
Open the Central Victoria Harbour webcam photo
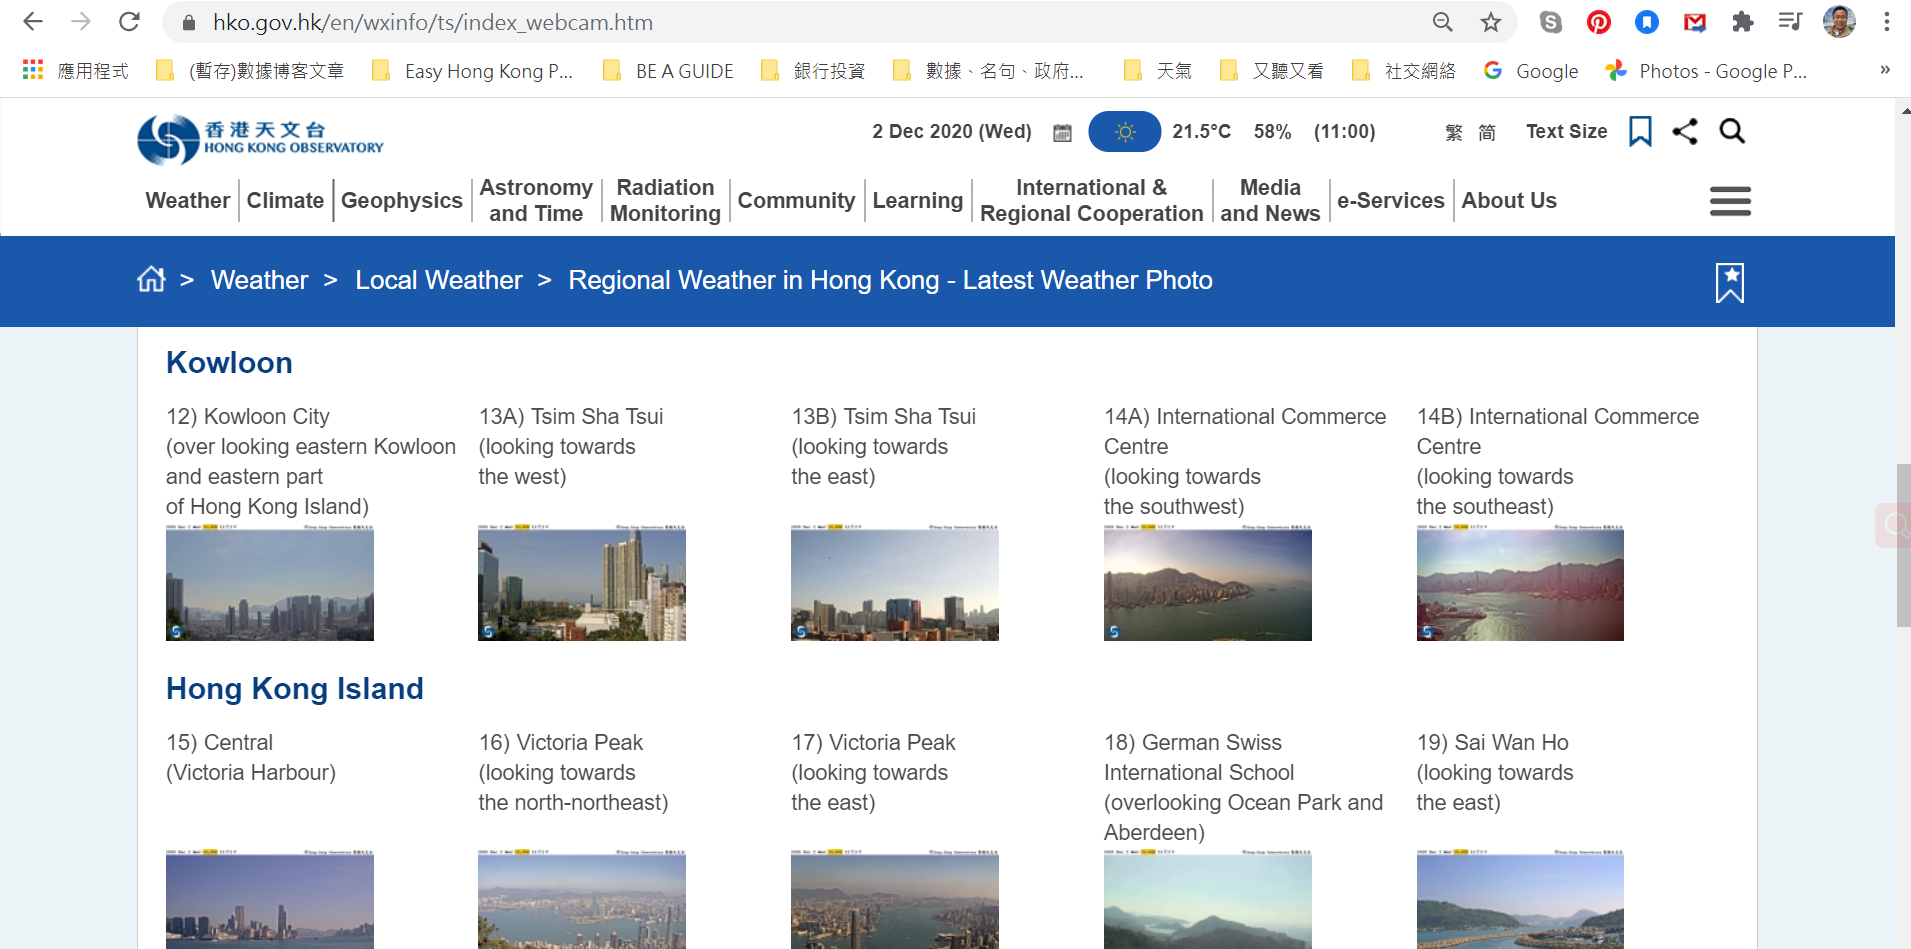tap(270, 899)
